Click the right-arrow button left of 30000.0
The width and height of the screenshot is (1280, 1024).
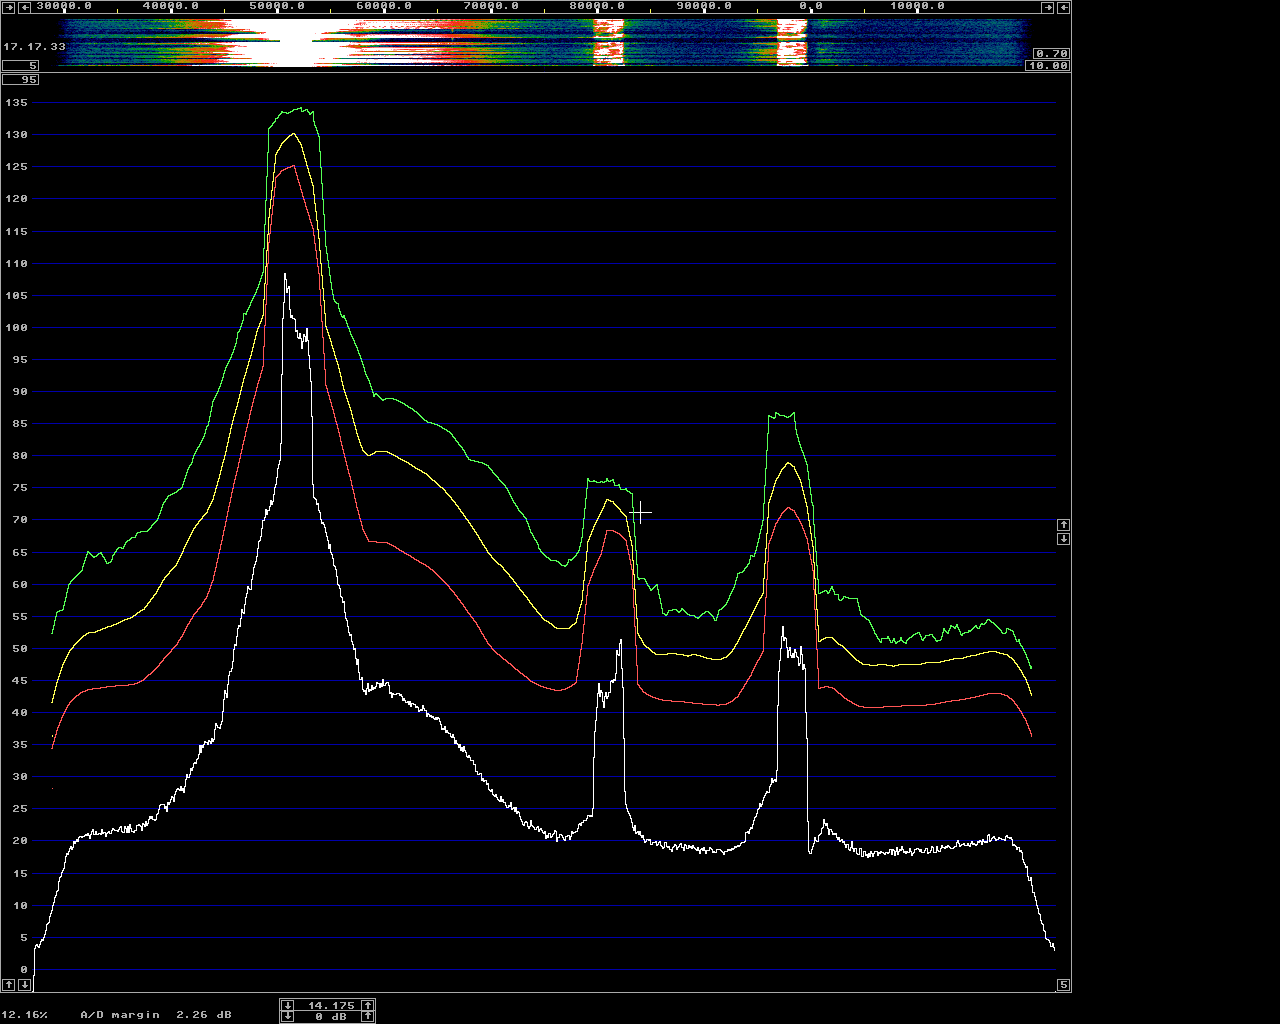tap(8, 8)
